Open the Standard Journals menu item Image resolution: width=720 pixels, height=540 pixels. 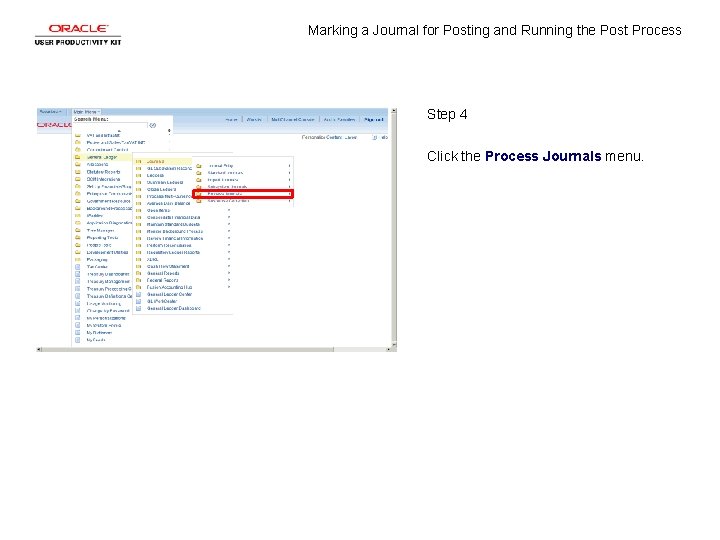(x=225, y=173)
